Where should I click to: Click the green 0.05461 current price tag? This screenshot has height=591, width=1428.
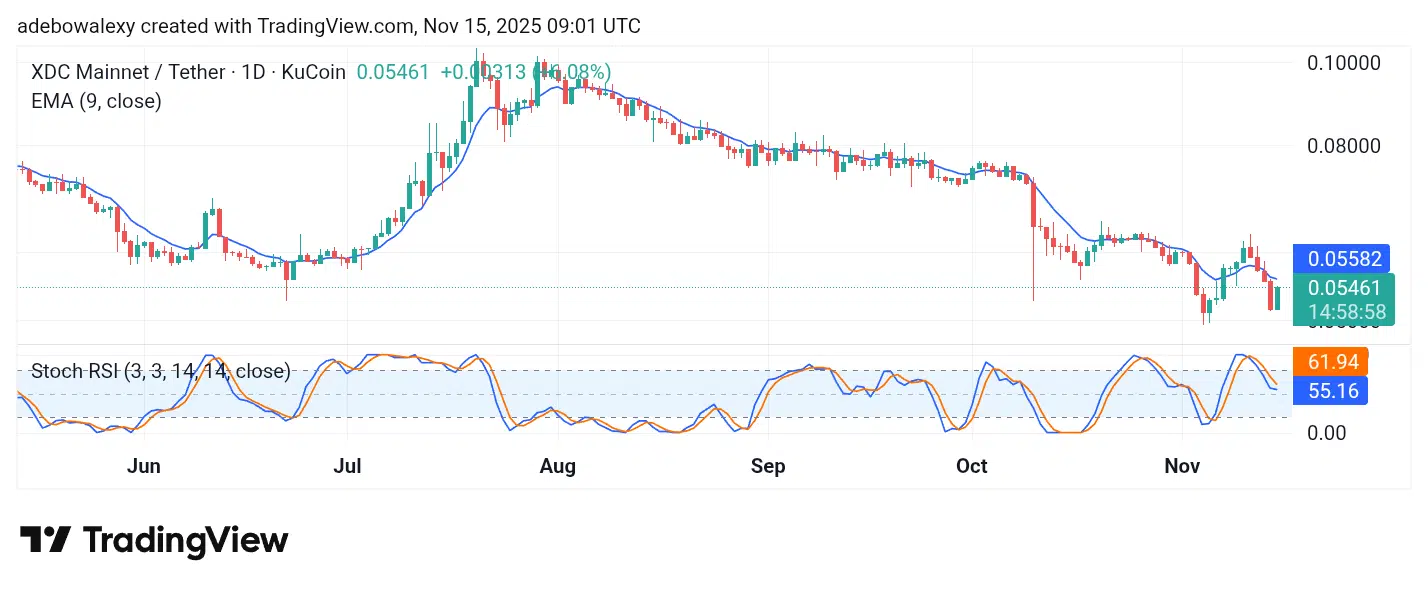pos(1342,288)
